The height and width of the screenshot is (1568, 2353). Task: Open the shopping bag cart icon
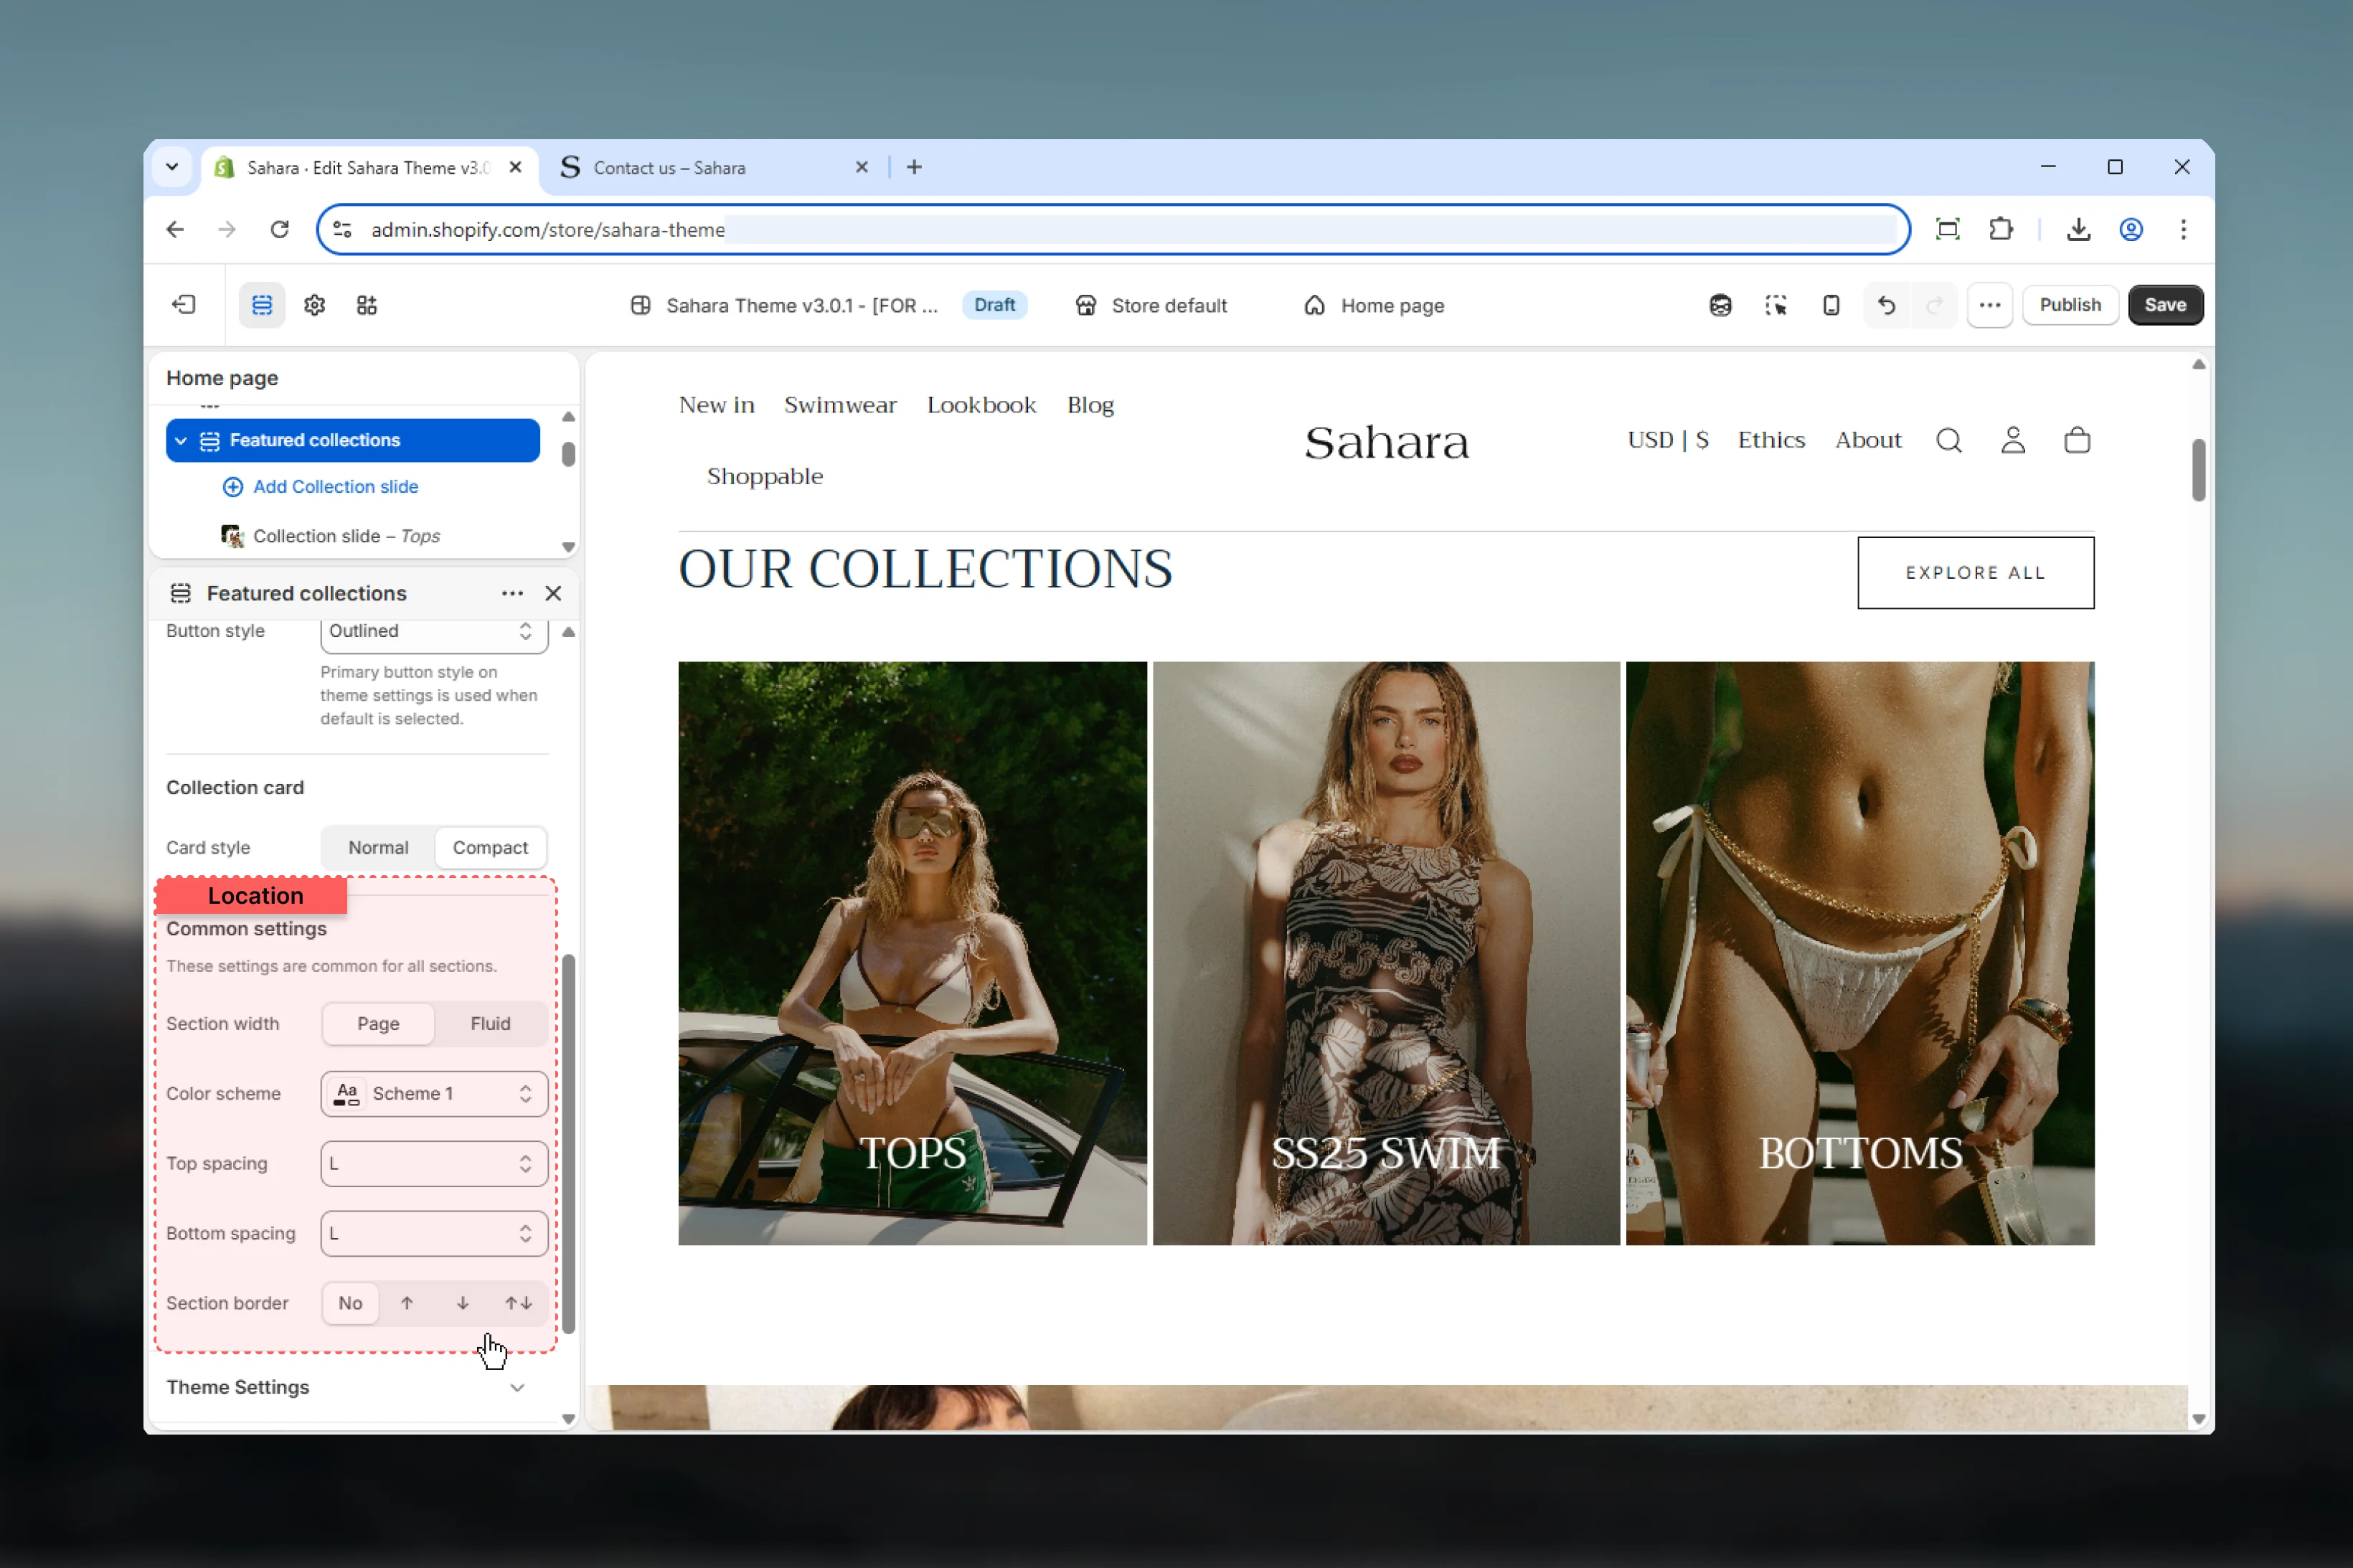pos(2077,440)
